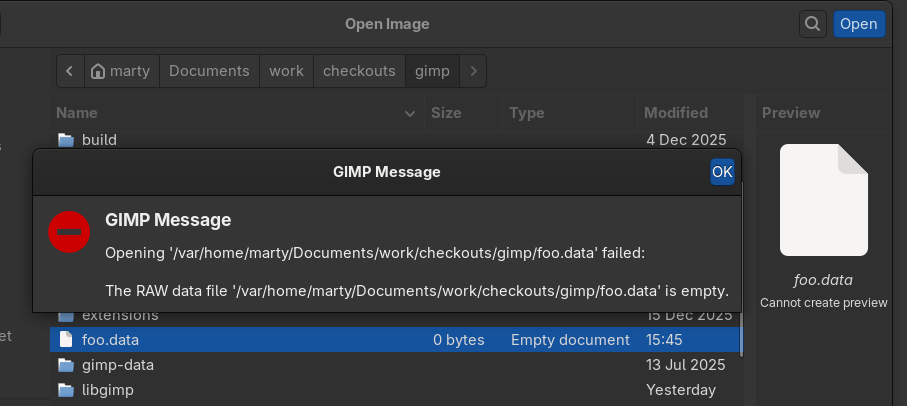Click the foo.data file icon

click(66, 340)
